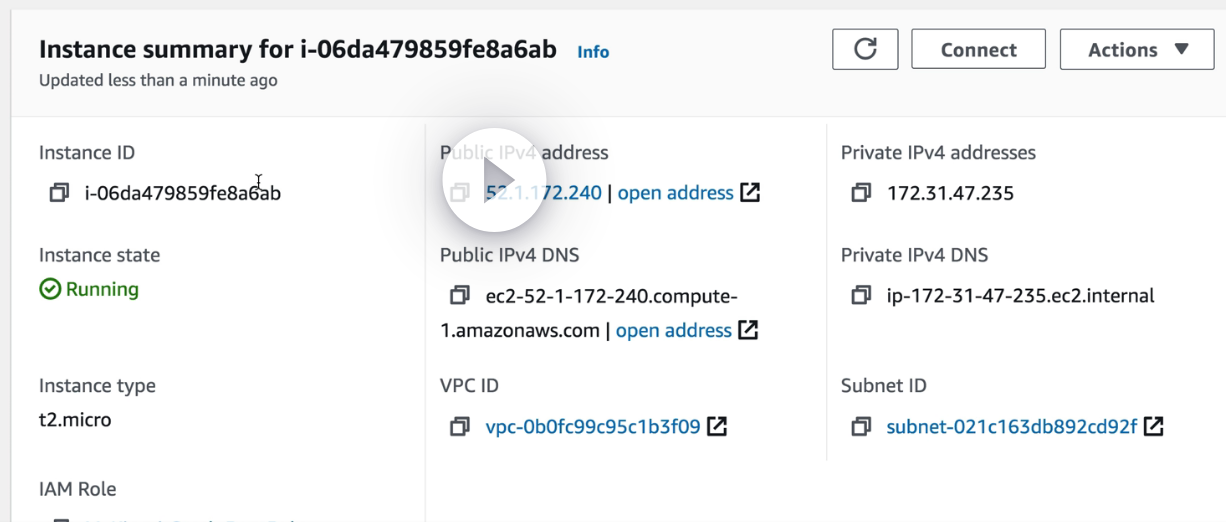The height and width of the screenshot is (522, 1226).
Task: Click "open address" link for Public IPv4 DNS
Action: point(673,330)
